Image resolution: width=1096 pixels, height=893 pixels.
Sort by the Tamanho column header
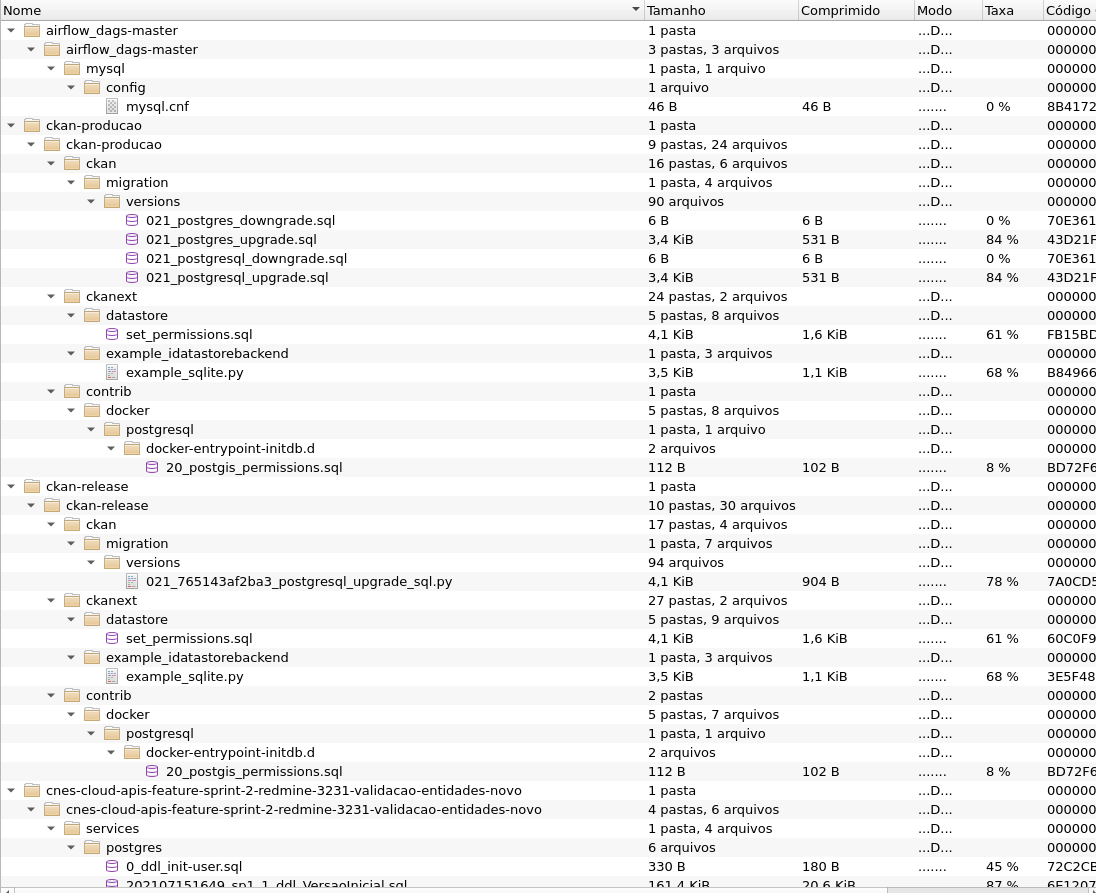[x=721, y=10]
